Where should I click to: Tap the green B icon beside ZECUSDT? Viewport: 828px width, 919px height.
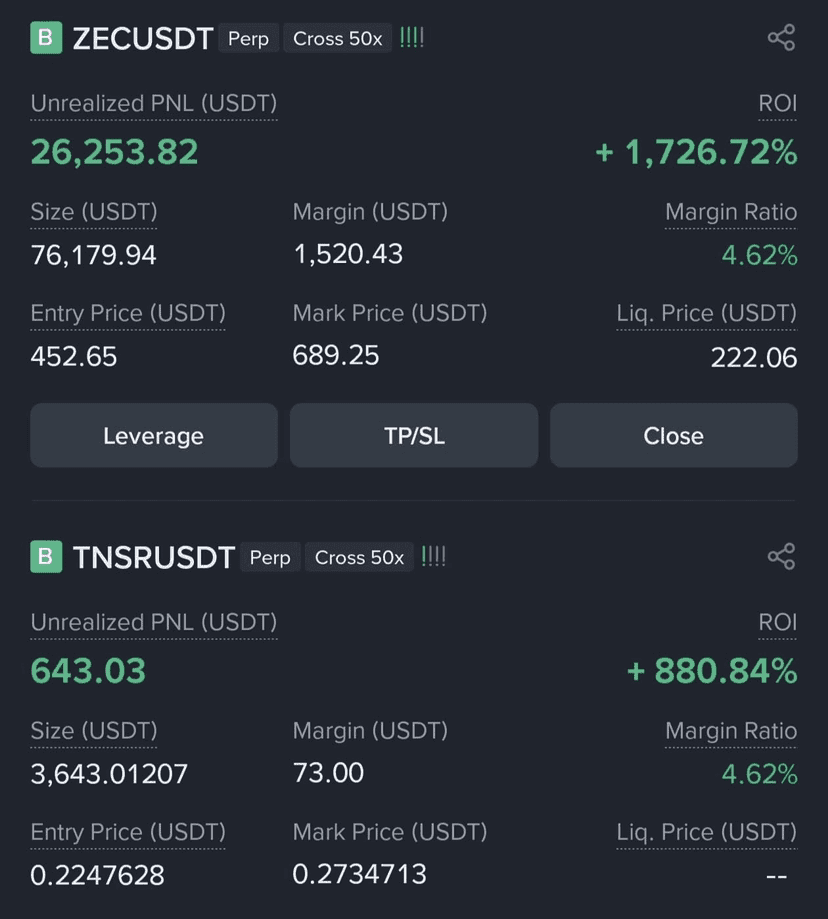[x=46, y=38]
